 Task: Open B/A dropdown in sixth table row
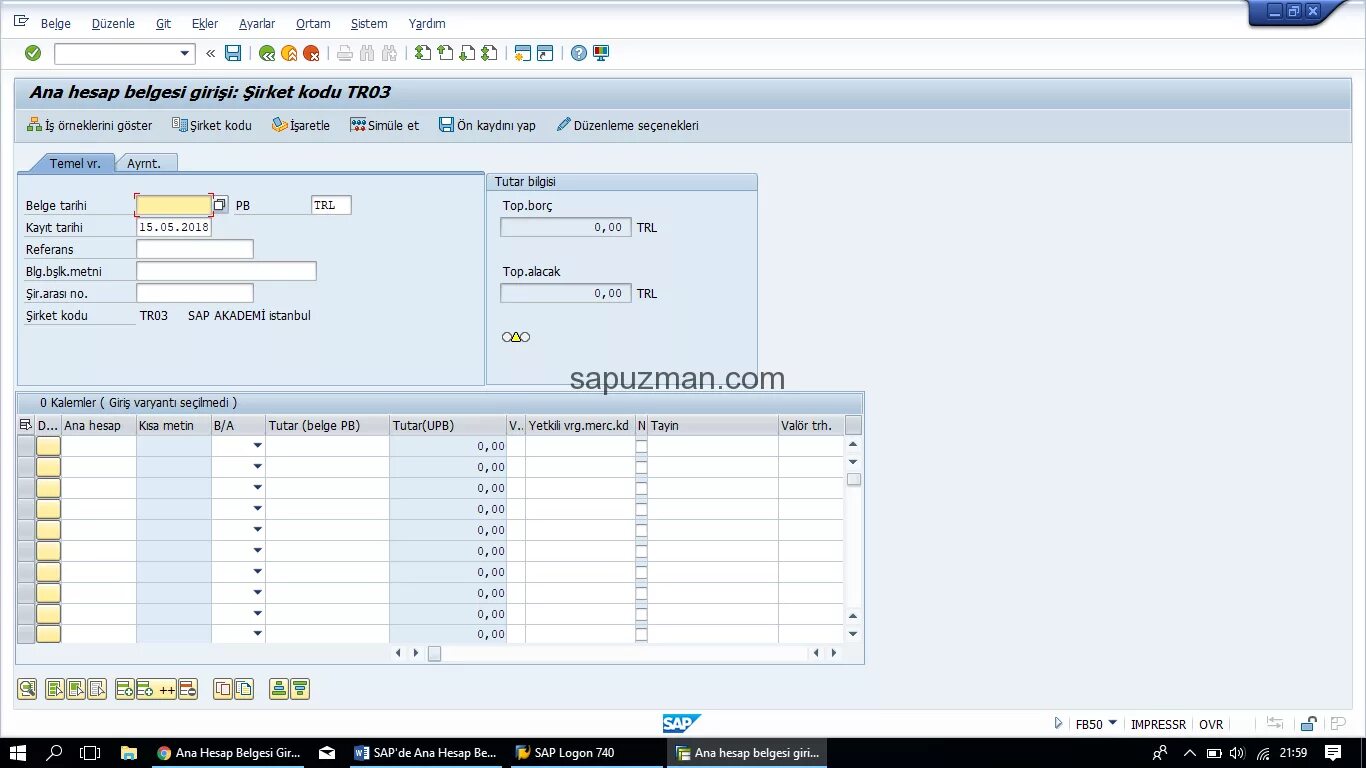[257, 551]
